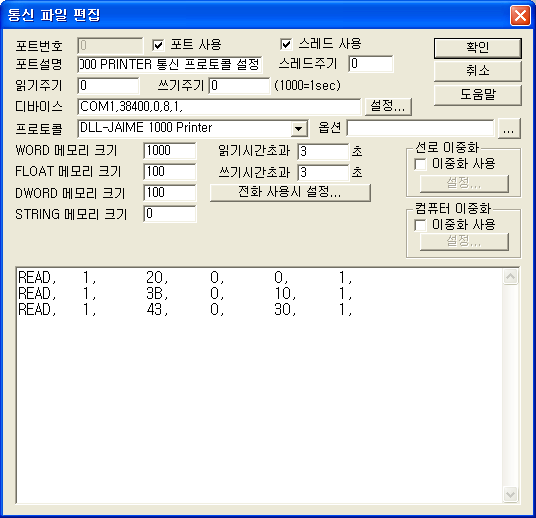The height and width of the screenshot is (518, 536).
Task: Close the 통신 파일 편집 dialog window
Action: click(x=520, y=15)
